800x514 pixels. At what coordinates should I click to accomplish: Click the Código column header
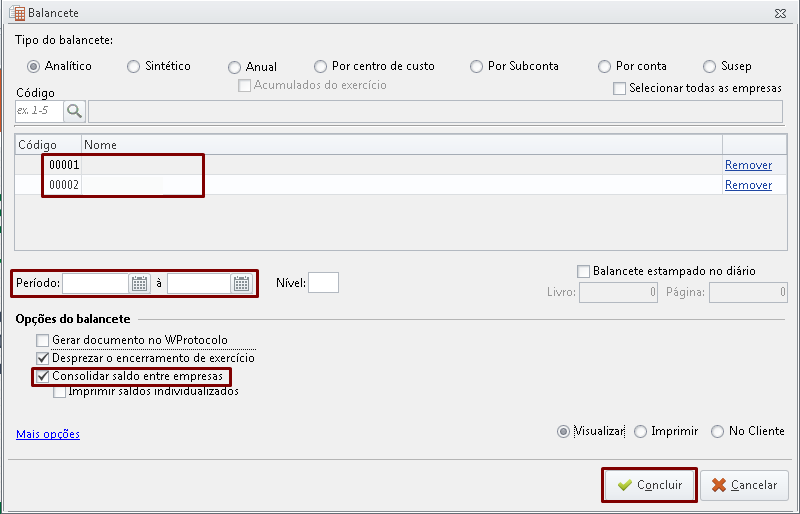[x=48, y=145]
